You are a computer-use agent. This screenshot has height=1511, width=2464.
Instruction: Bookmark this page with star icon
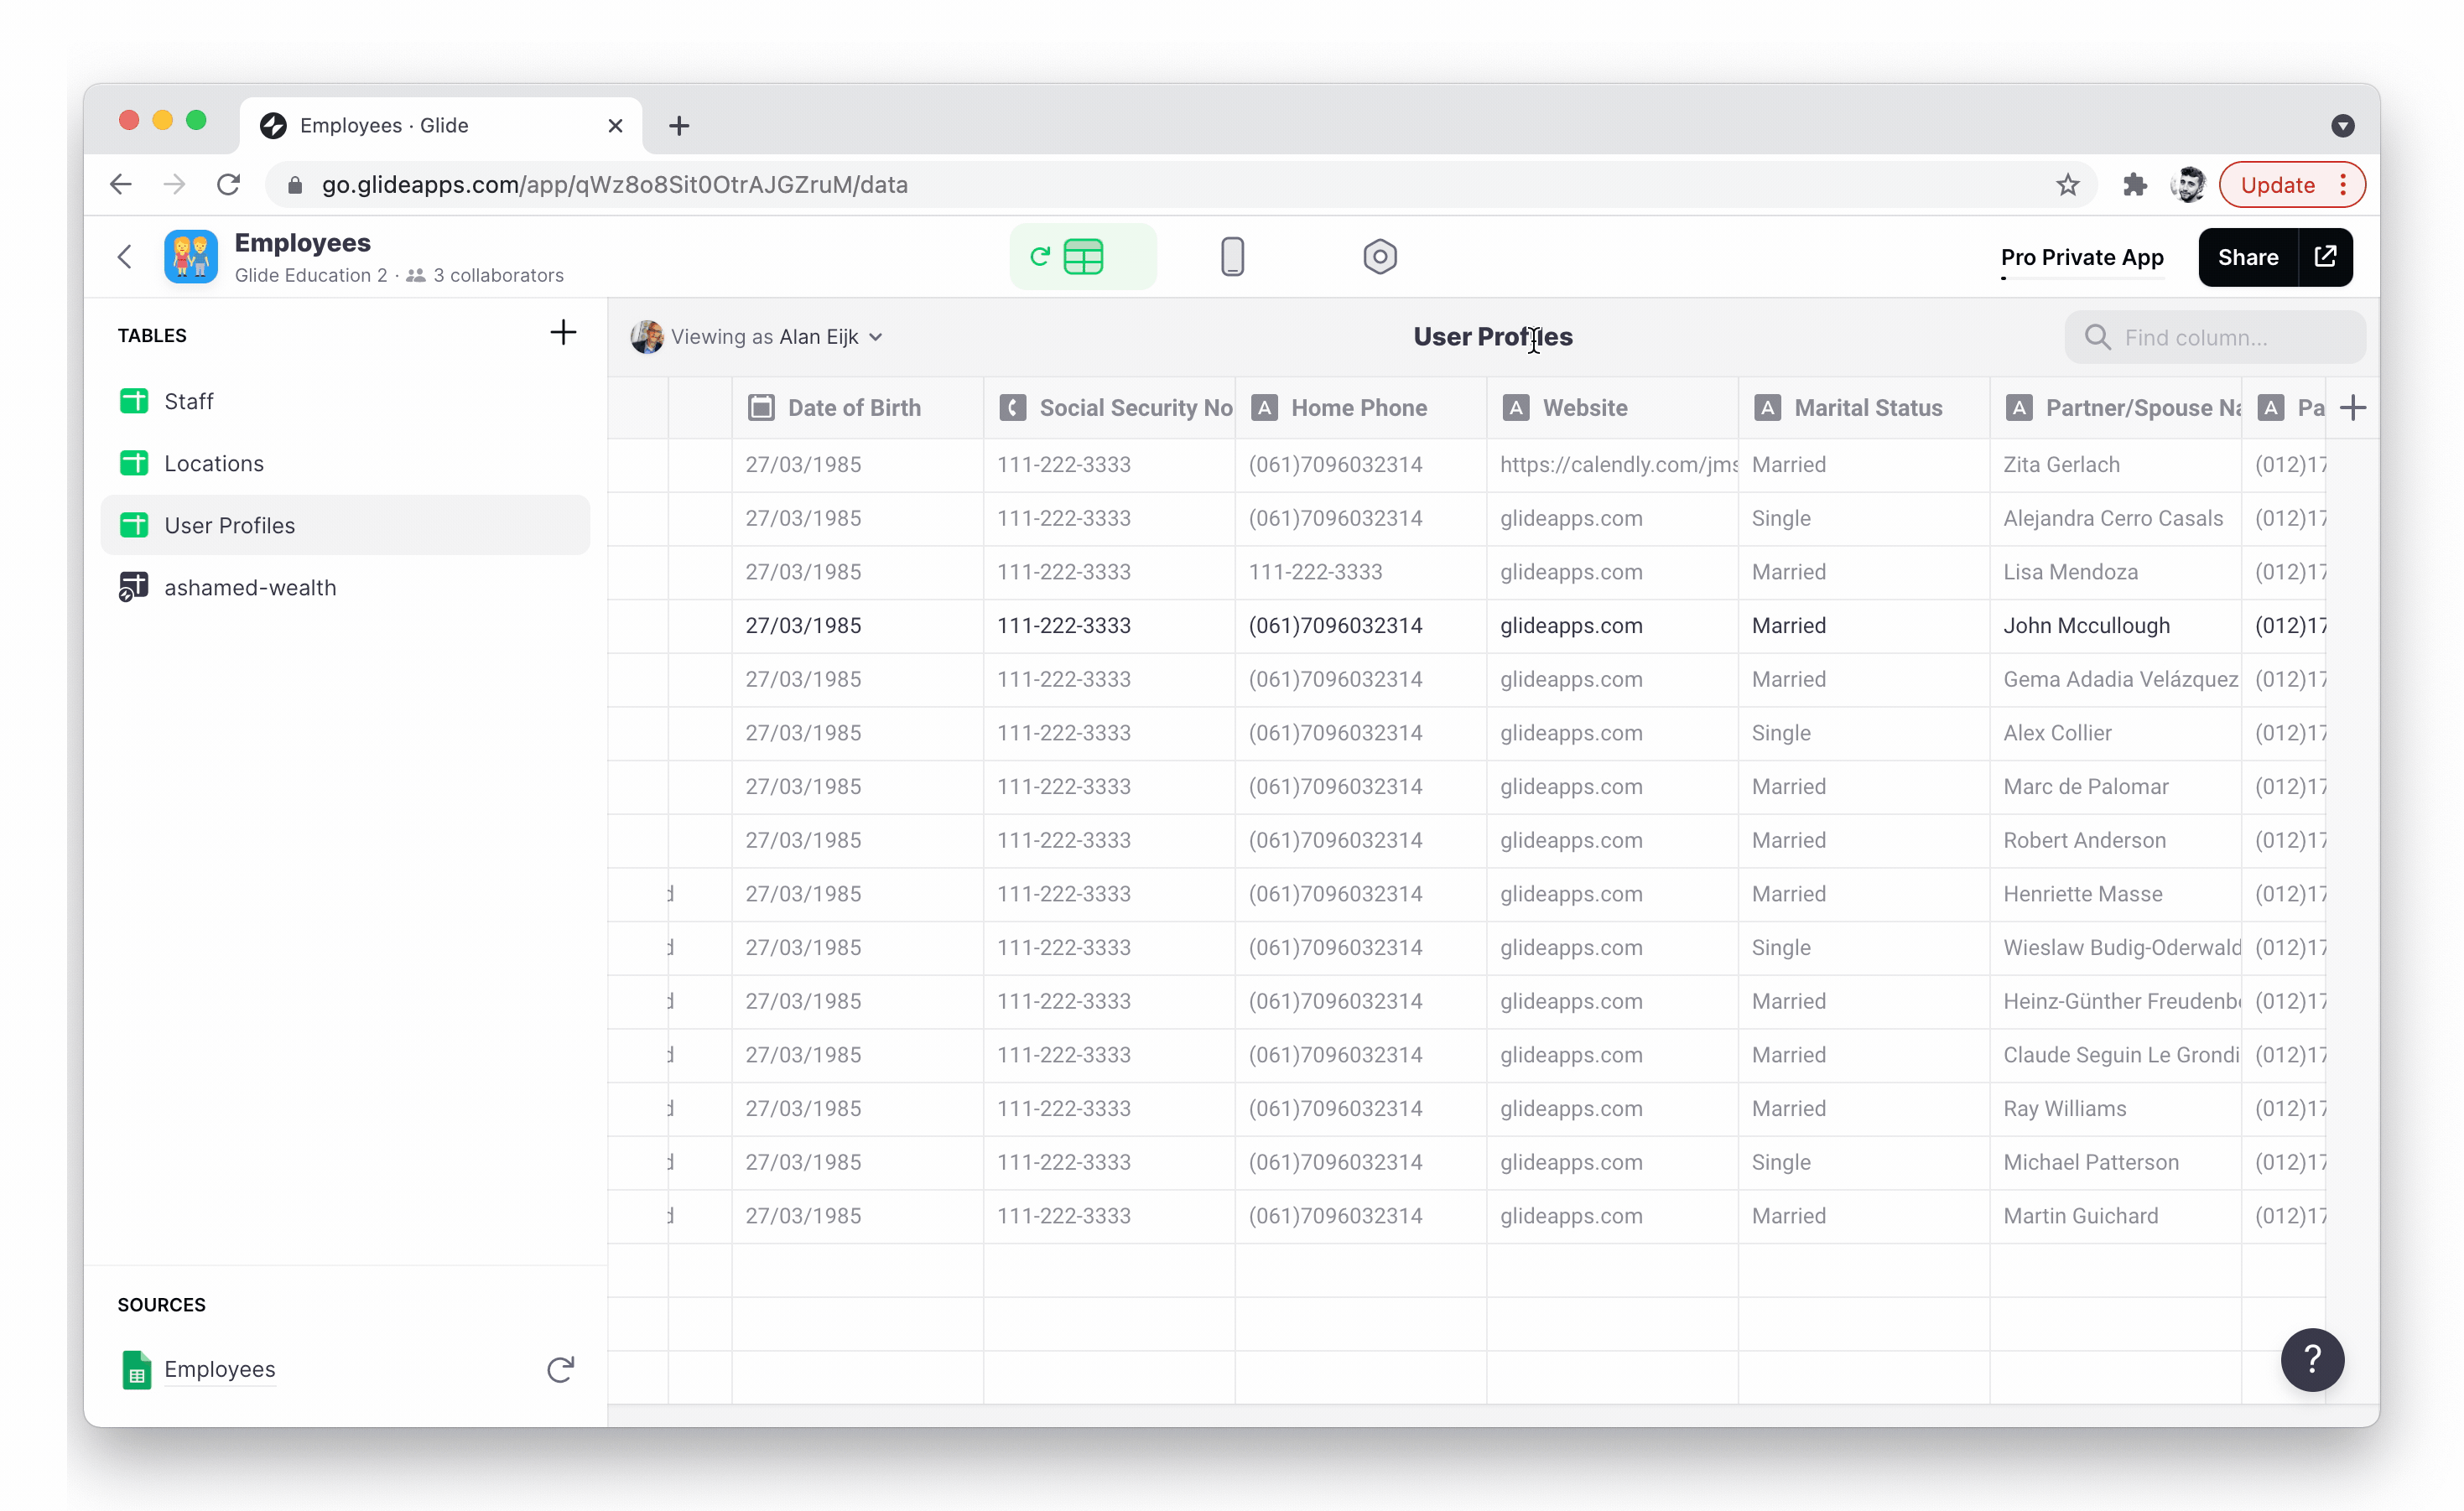click(x=2068, y=185)
